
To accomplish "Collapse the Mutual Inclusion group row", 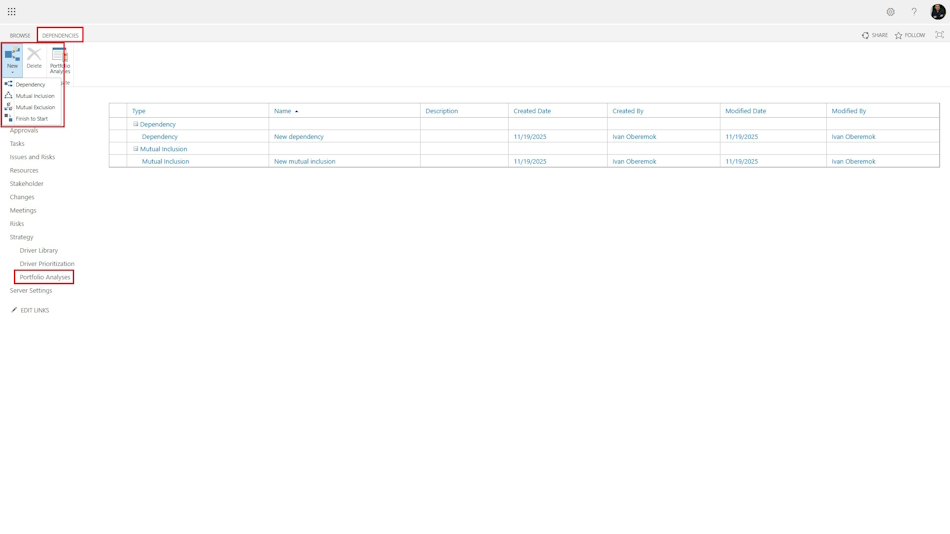I will [x=136, y=149].
